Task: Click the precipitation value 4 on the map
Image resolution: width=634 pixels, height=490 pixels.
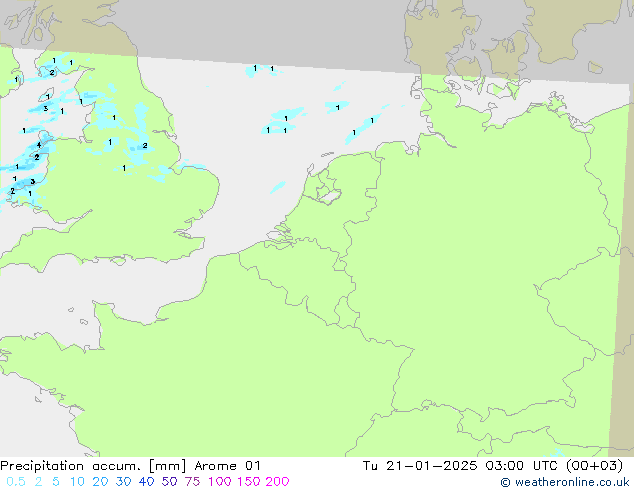Action: [39, 145]
